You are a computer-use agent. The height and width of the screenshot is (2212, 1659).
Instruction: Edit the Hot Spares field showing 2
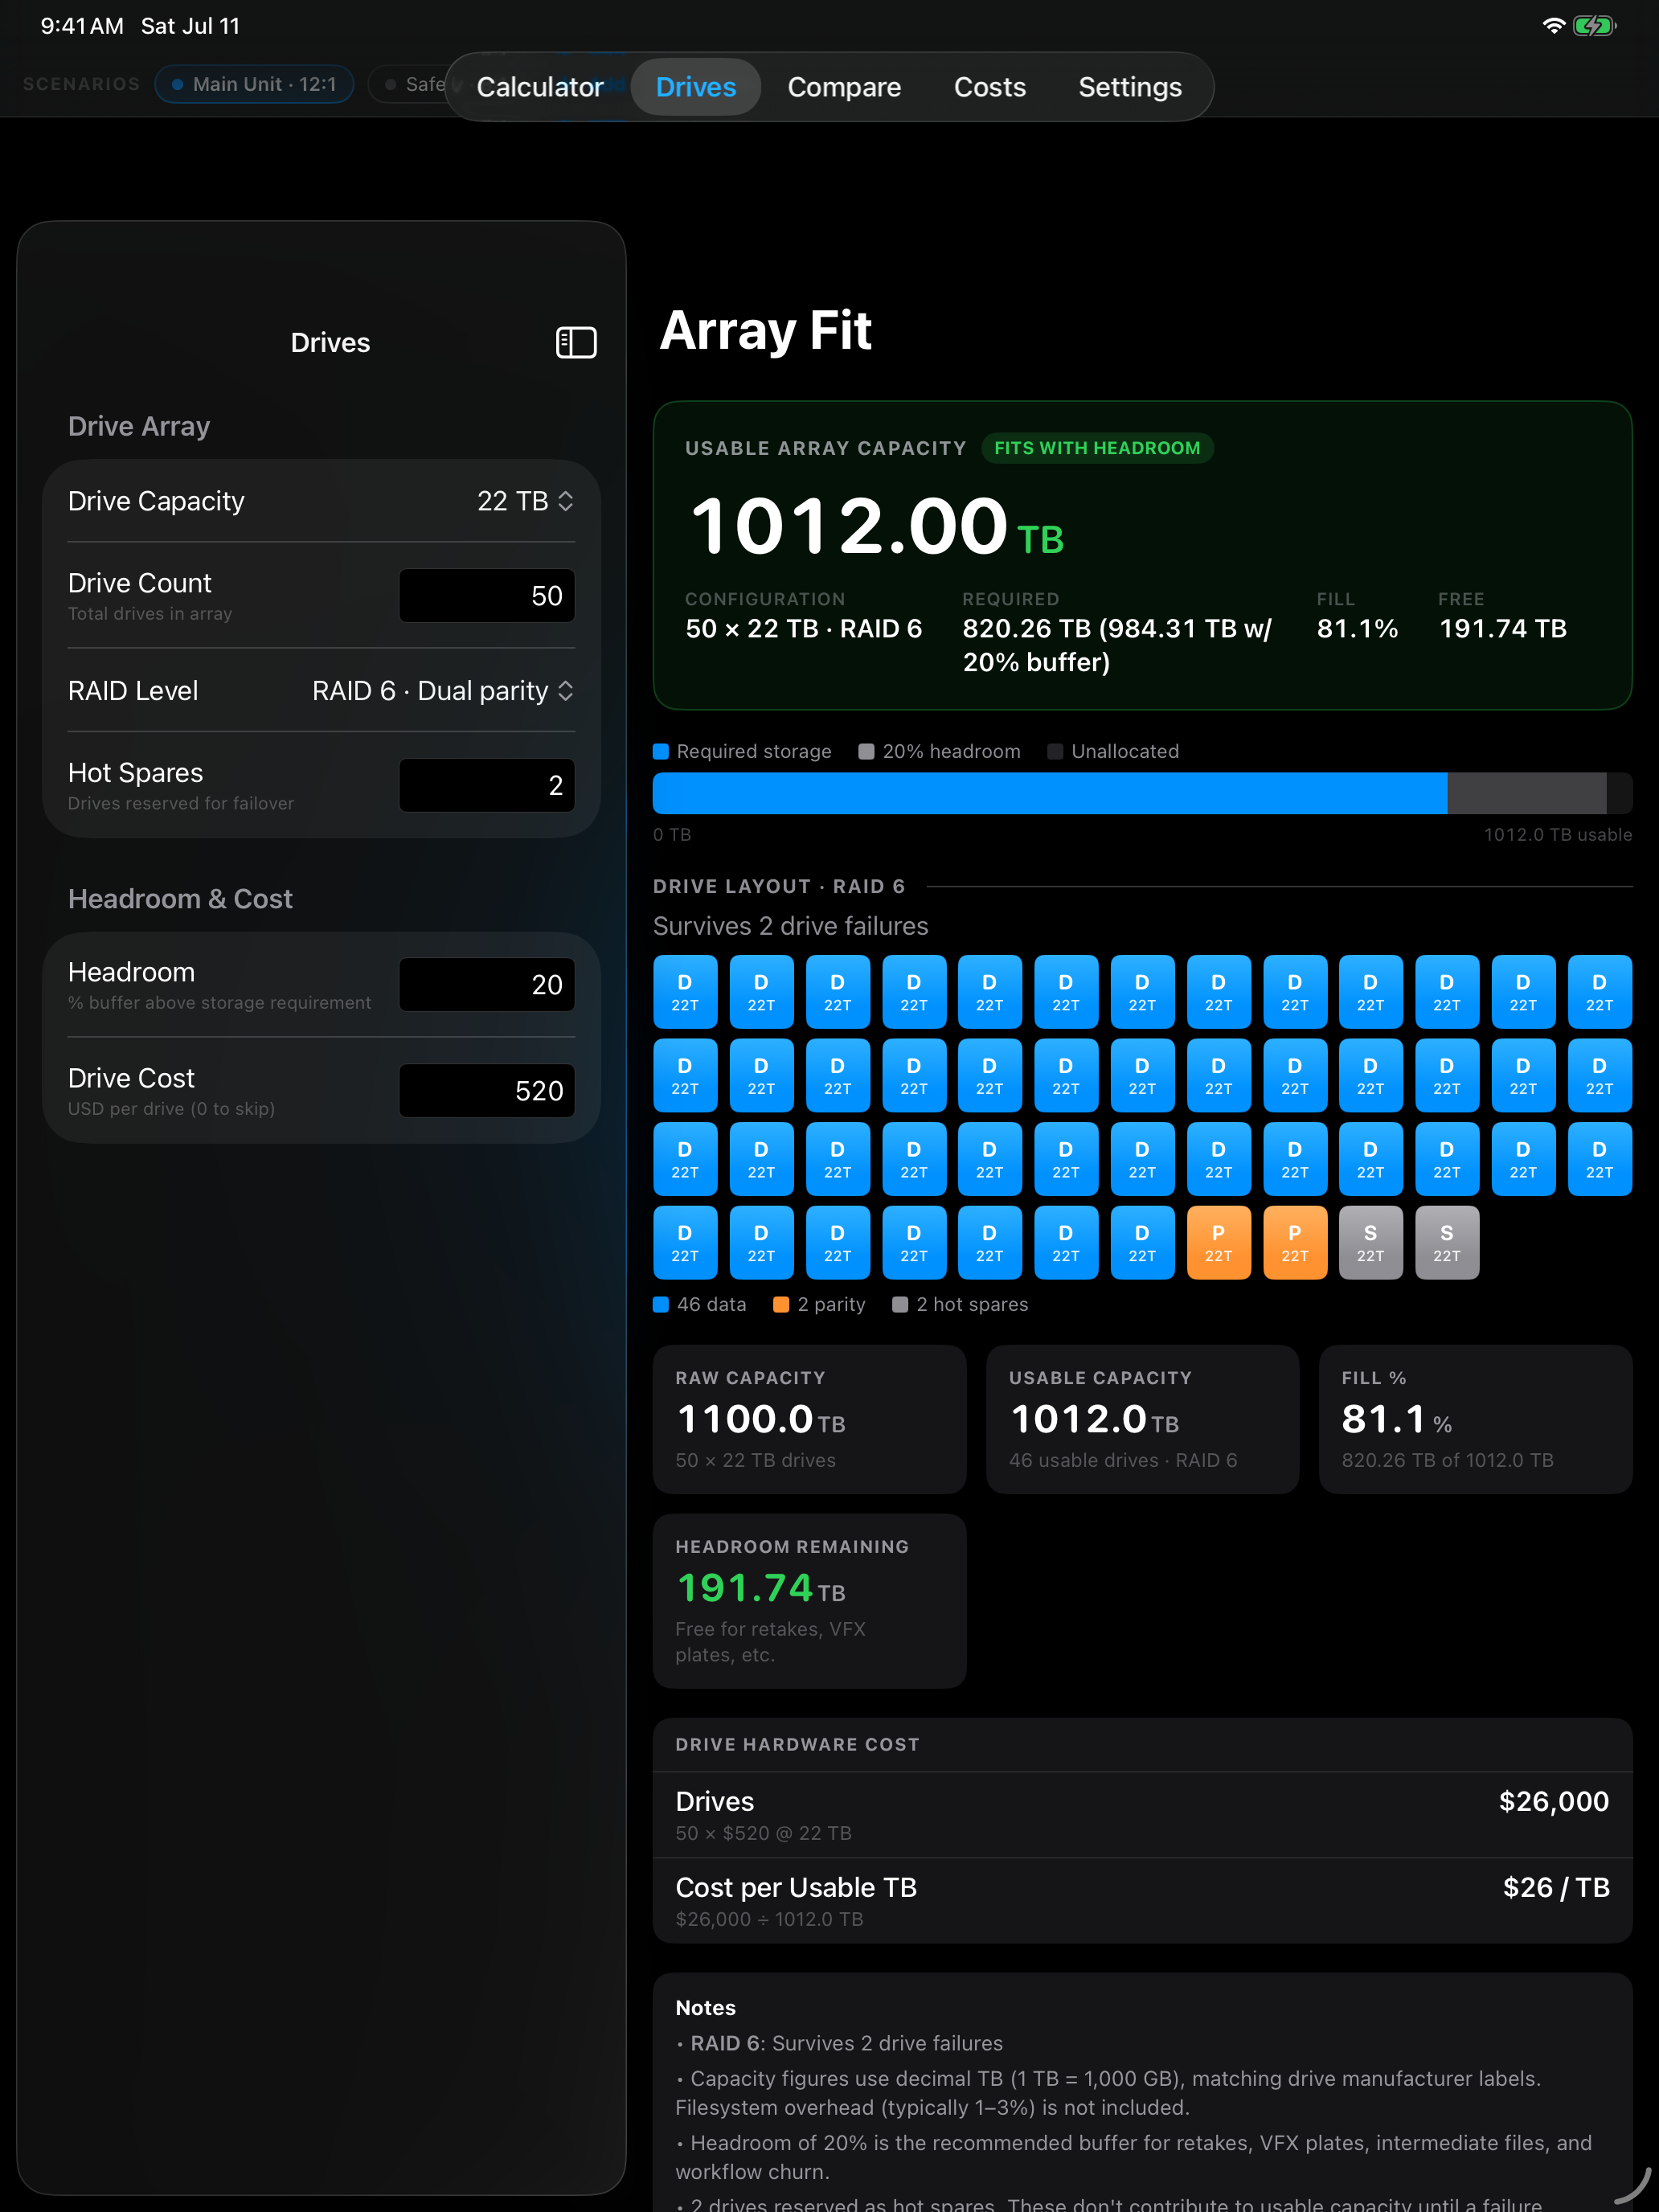pyautogui.click(x=487, y=786)
